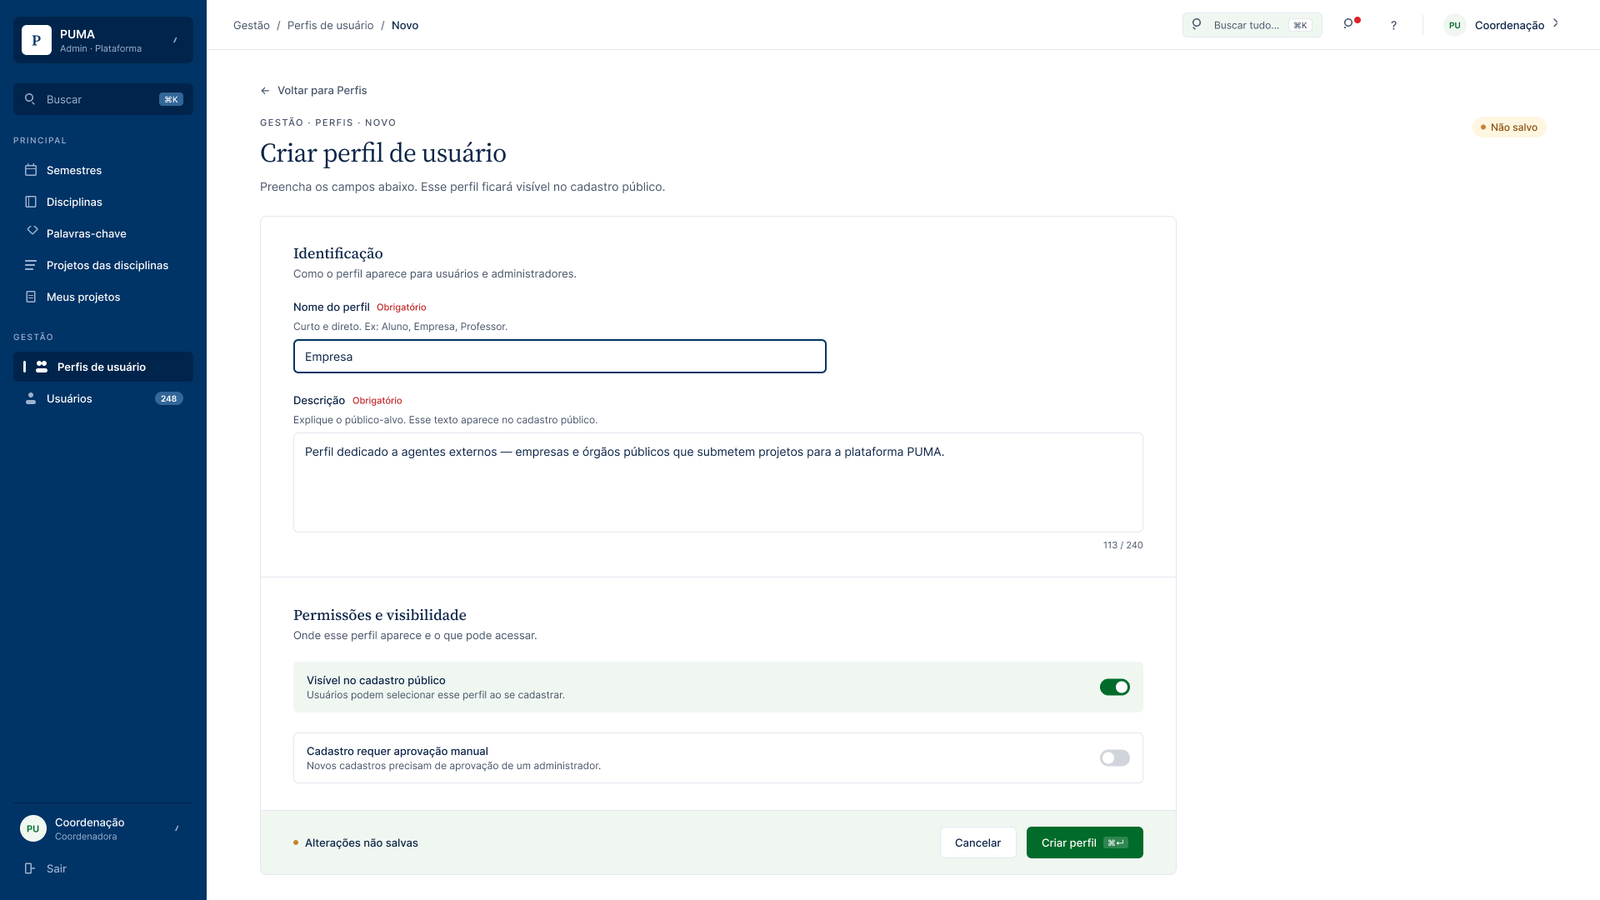
Task: Open Disciplinas book icon in sidebar
Action: tap(31, 202)
